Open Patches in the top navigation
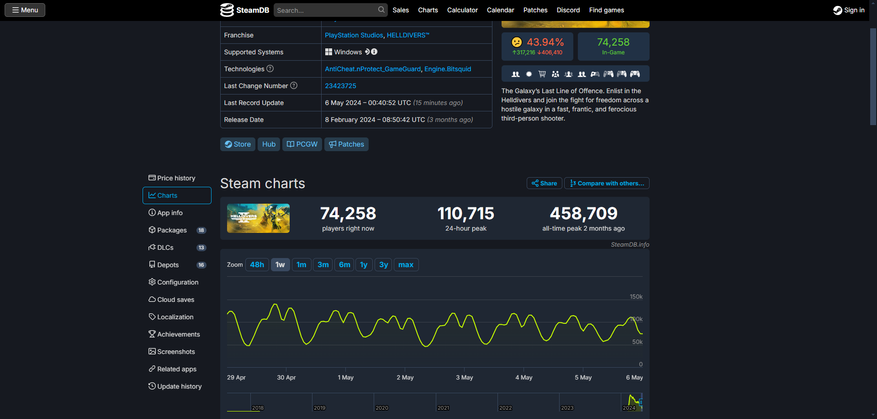Viewport: 877px width, 419px height. tap(535, 10)
